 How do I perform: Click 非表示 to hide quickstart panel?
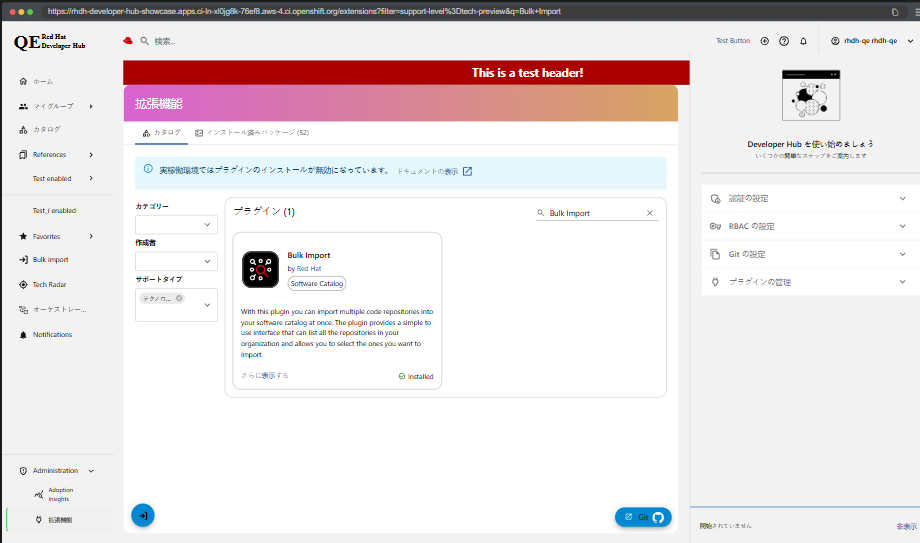point(906,527)
